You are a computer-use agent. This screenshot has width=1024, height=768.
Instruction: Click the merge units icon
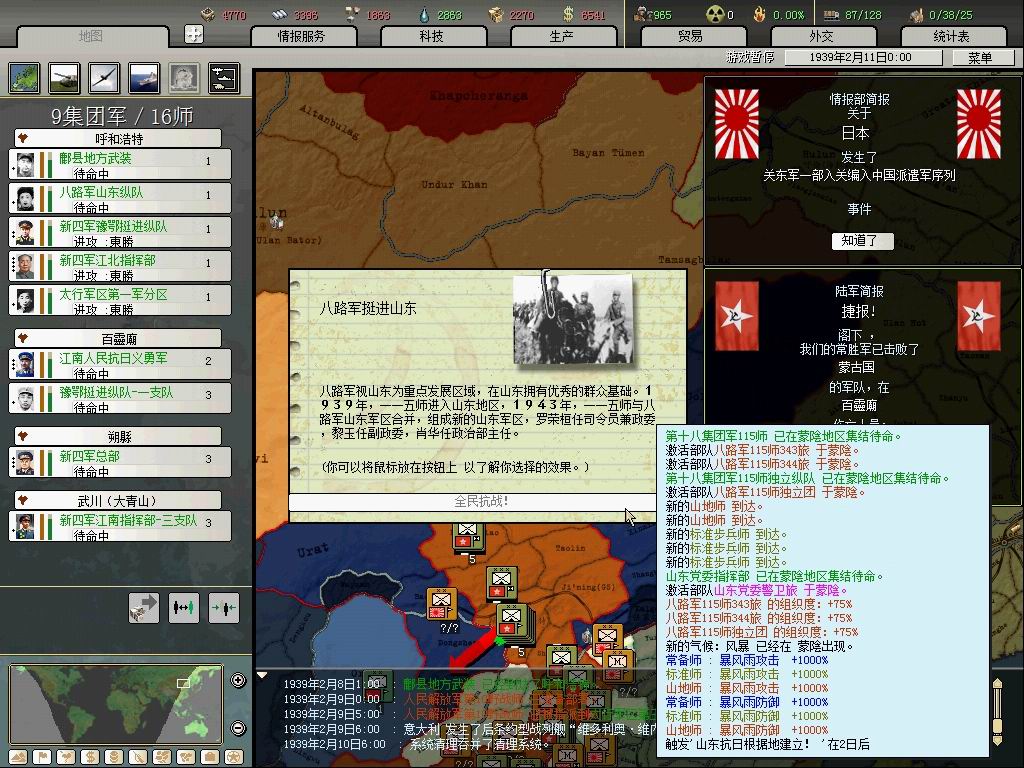coord(223,607)
